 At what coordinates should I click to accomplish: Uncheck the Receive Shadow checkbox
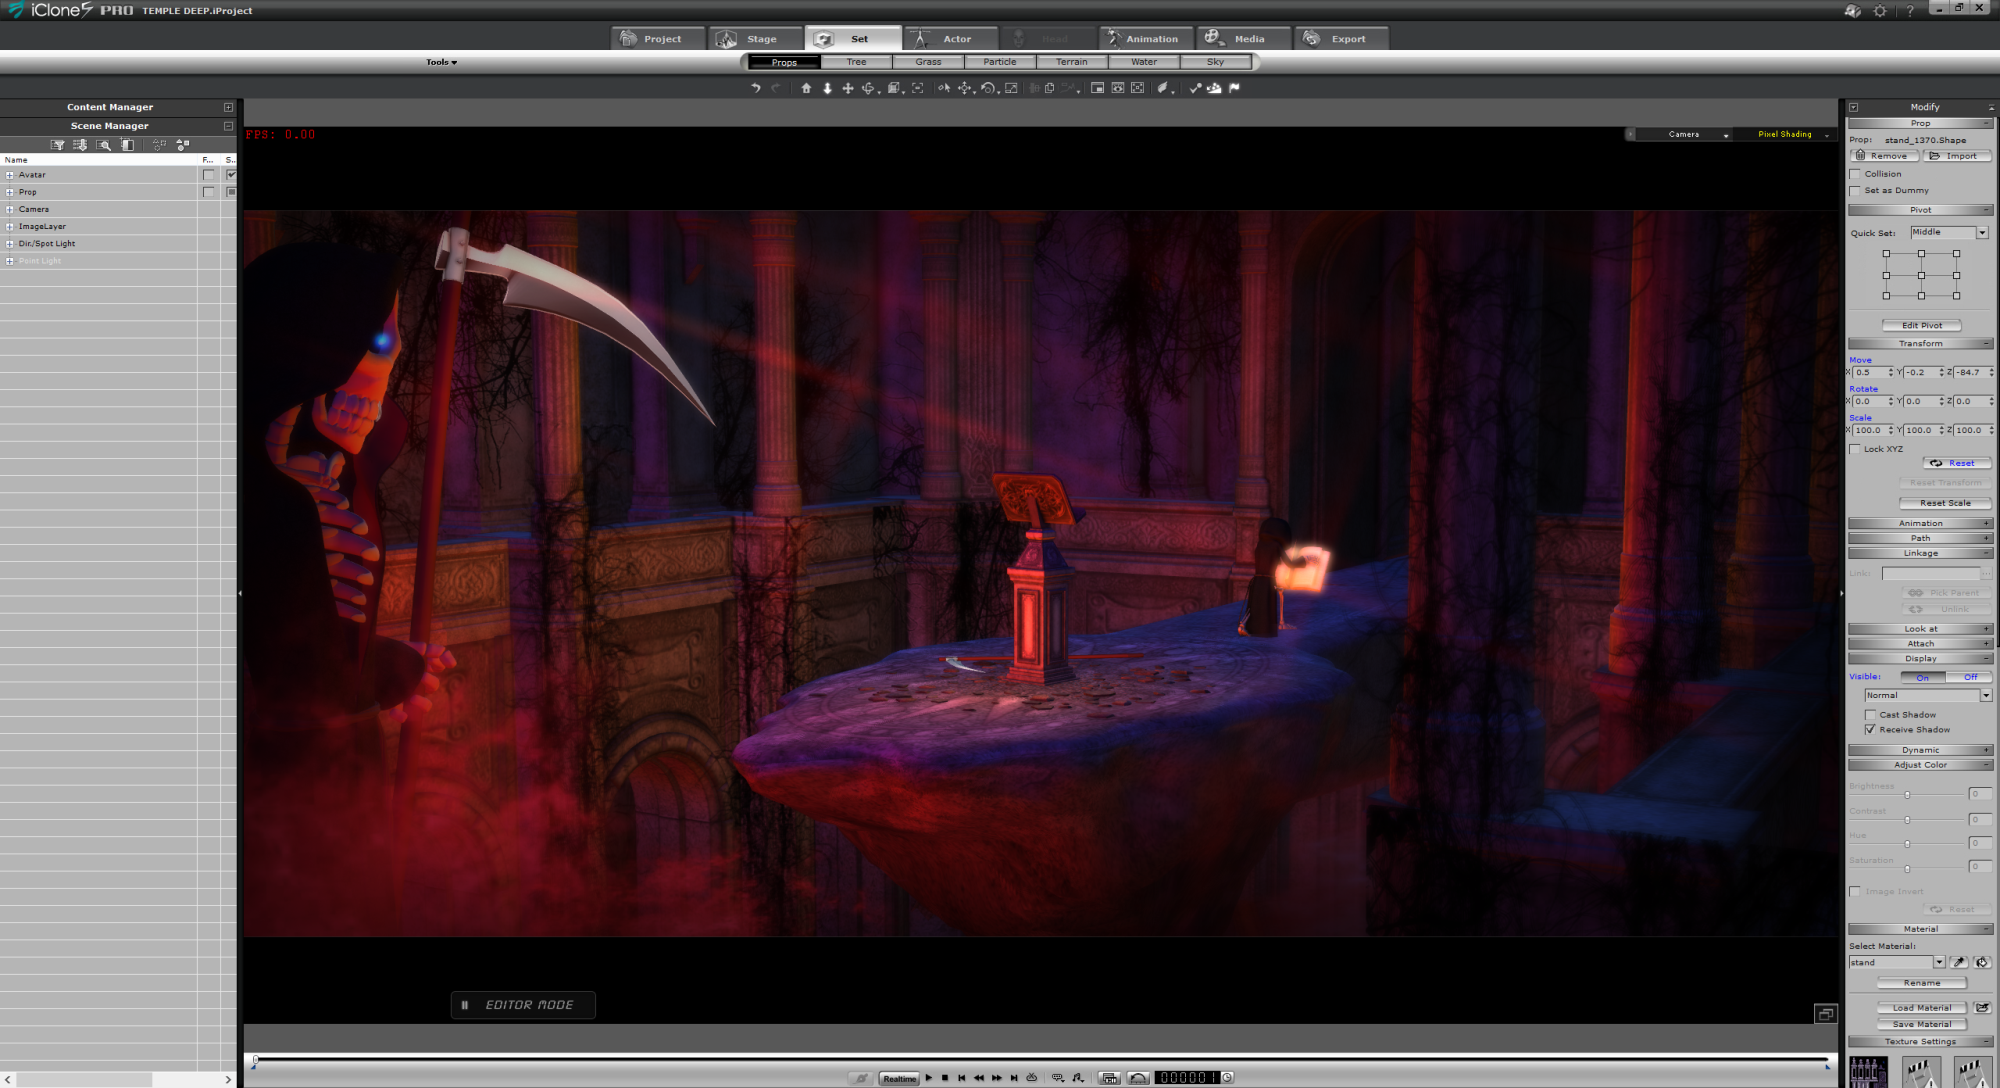1870,730
